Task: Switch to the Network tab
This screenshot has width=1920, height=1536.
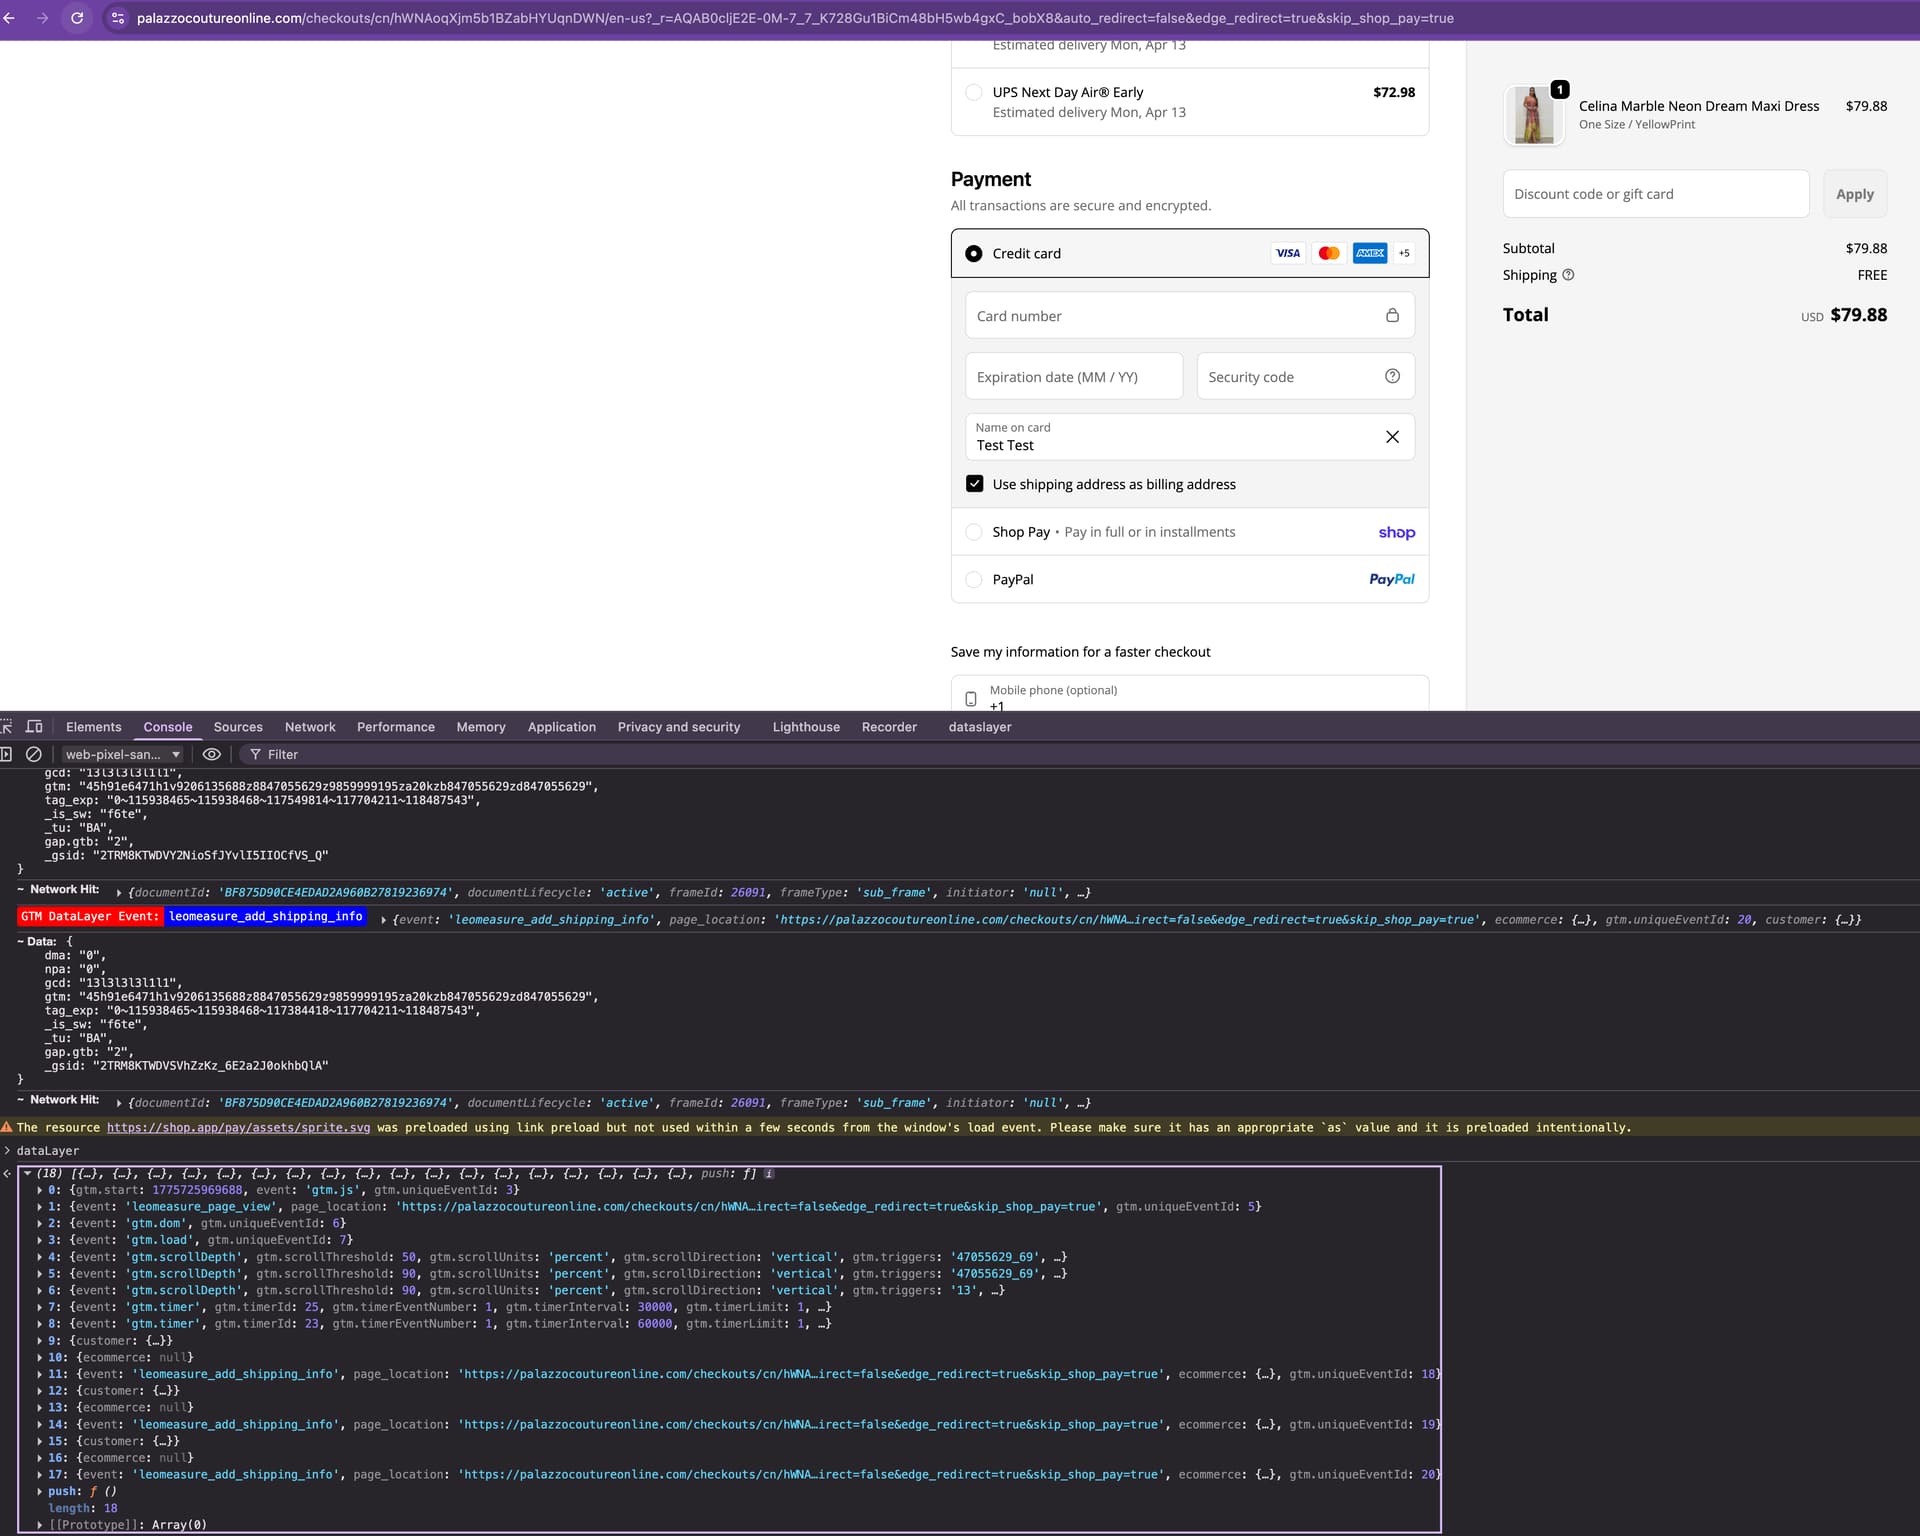Action: 310,727
